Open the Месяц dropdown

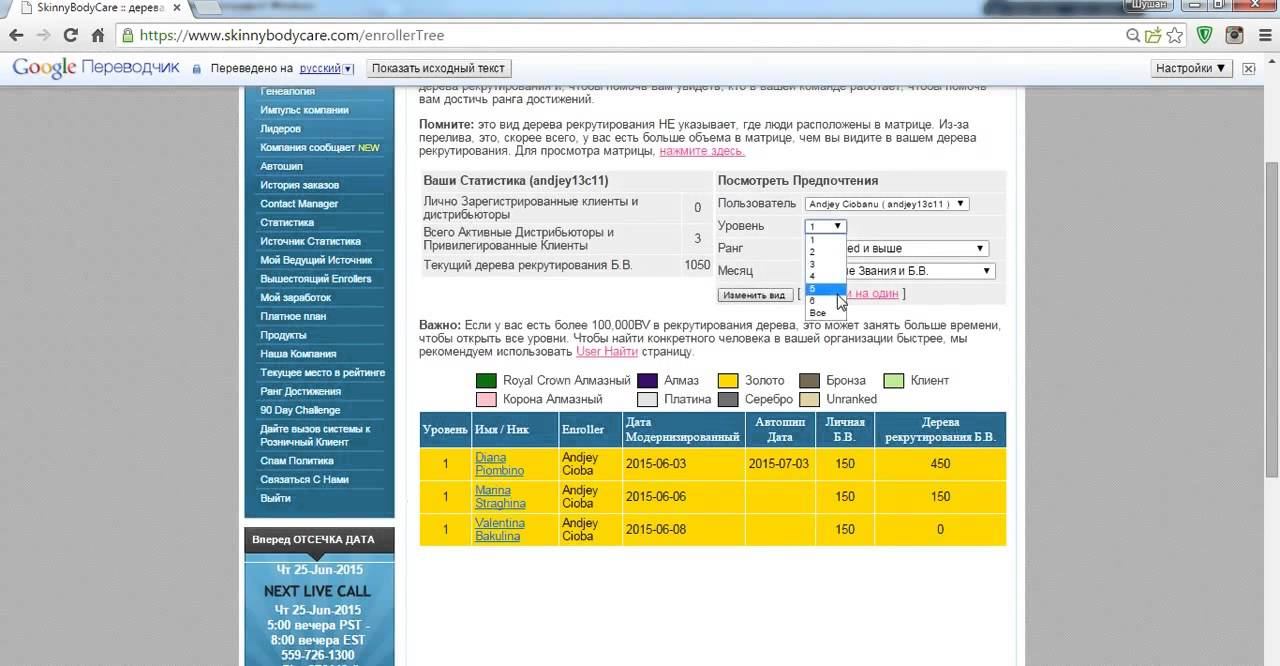coord(900,271)
